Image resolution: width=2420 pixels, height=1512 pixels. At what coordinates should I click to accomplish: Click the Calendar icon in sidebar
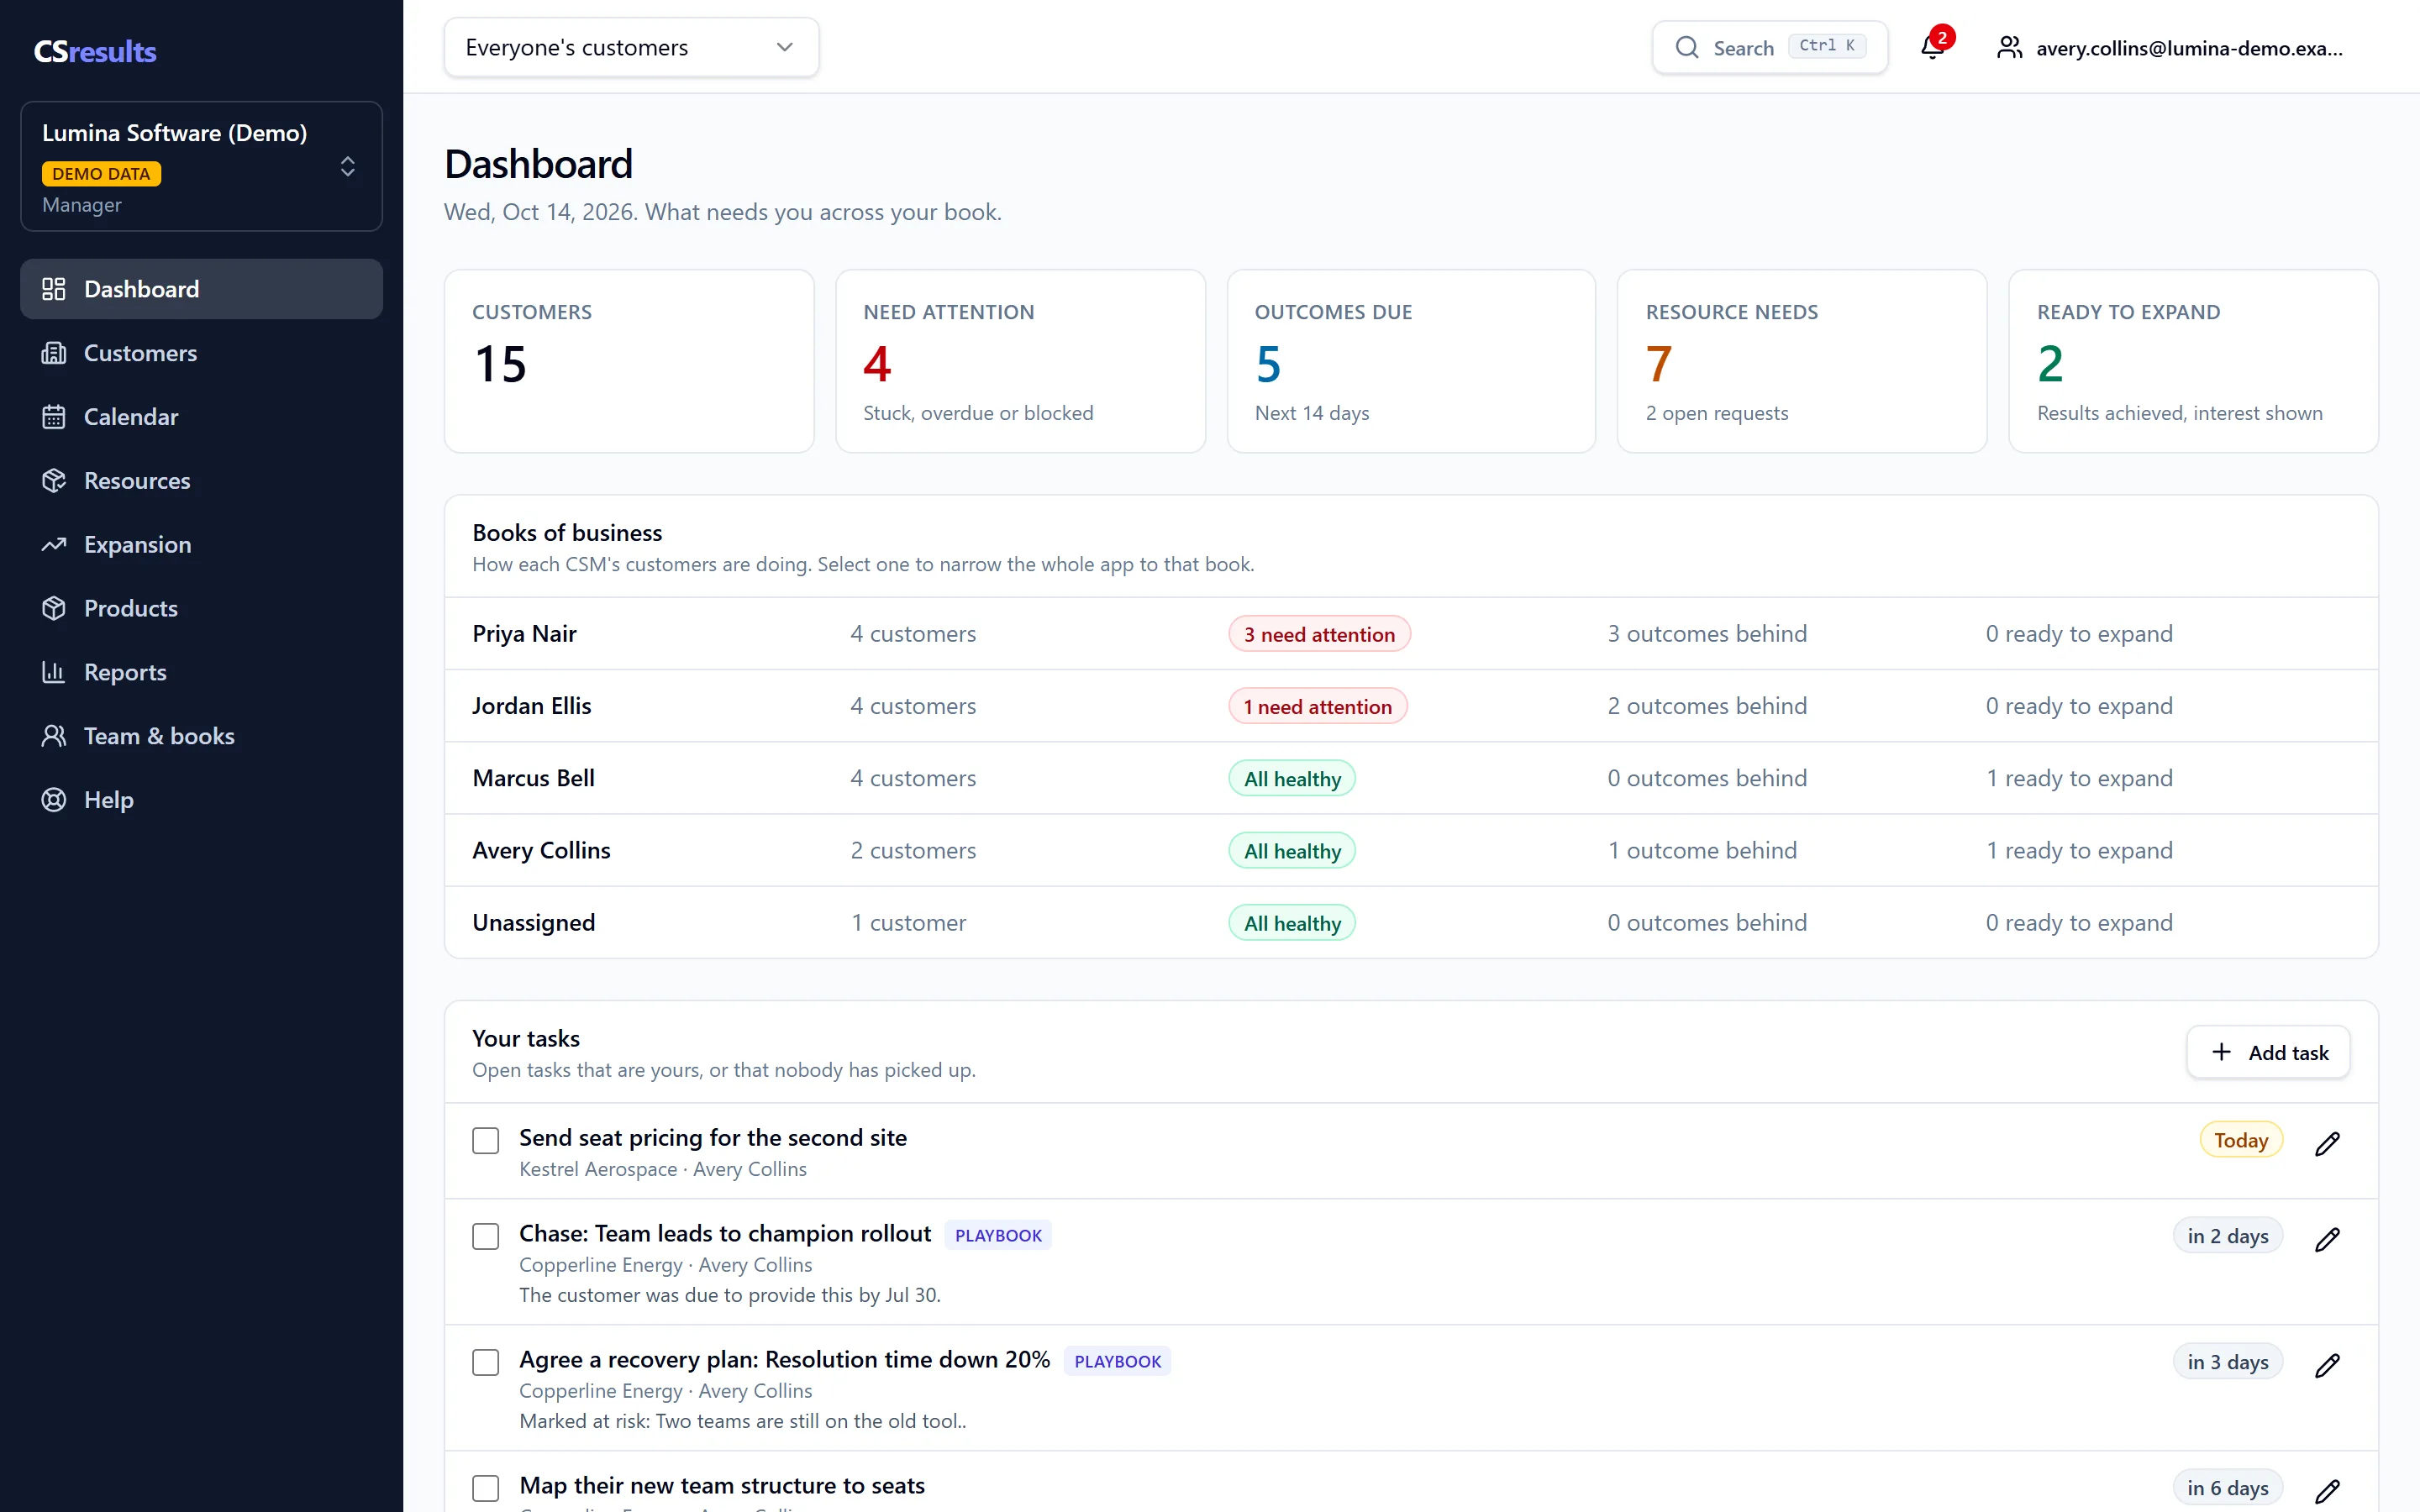(54, 417)
